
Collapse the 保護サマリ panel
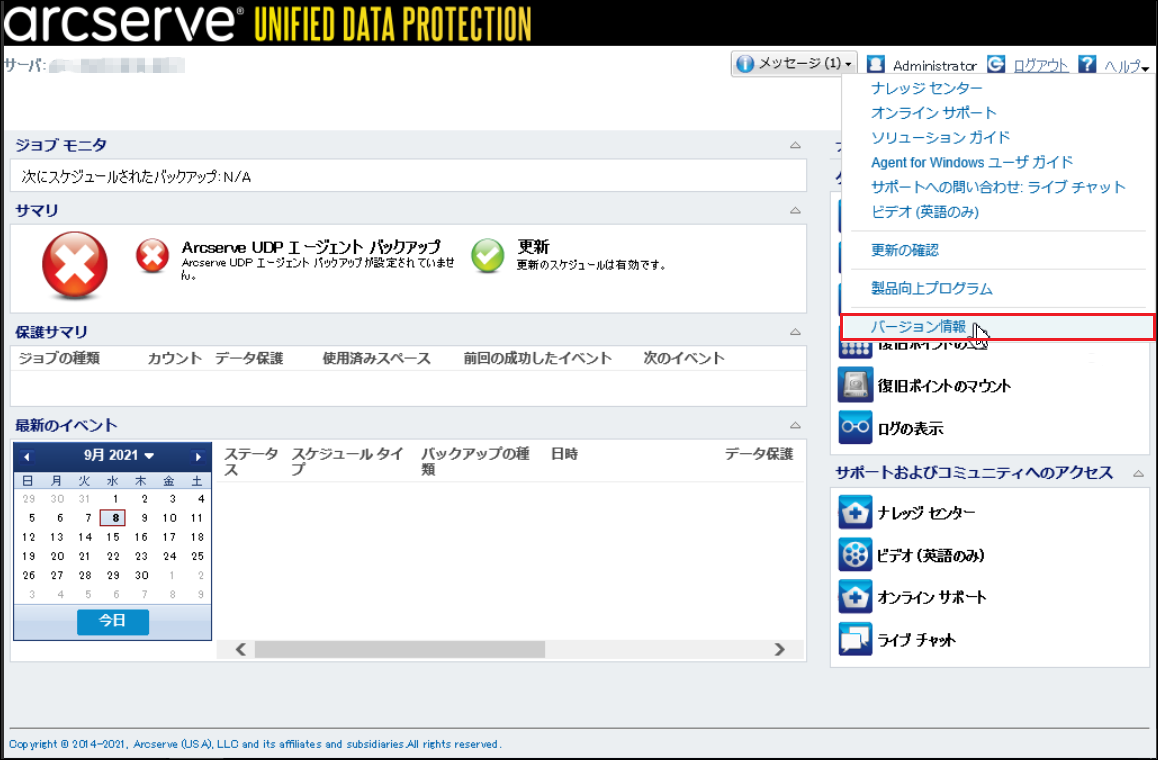click(x=795, y=332)
